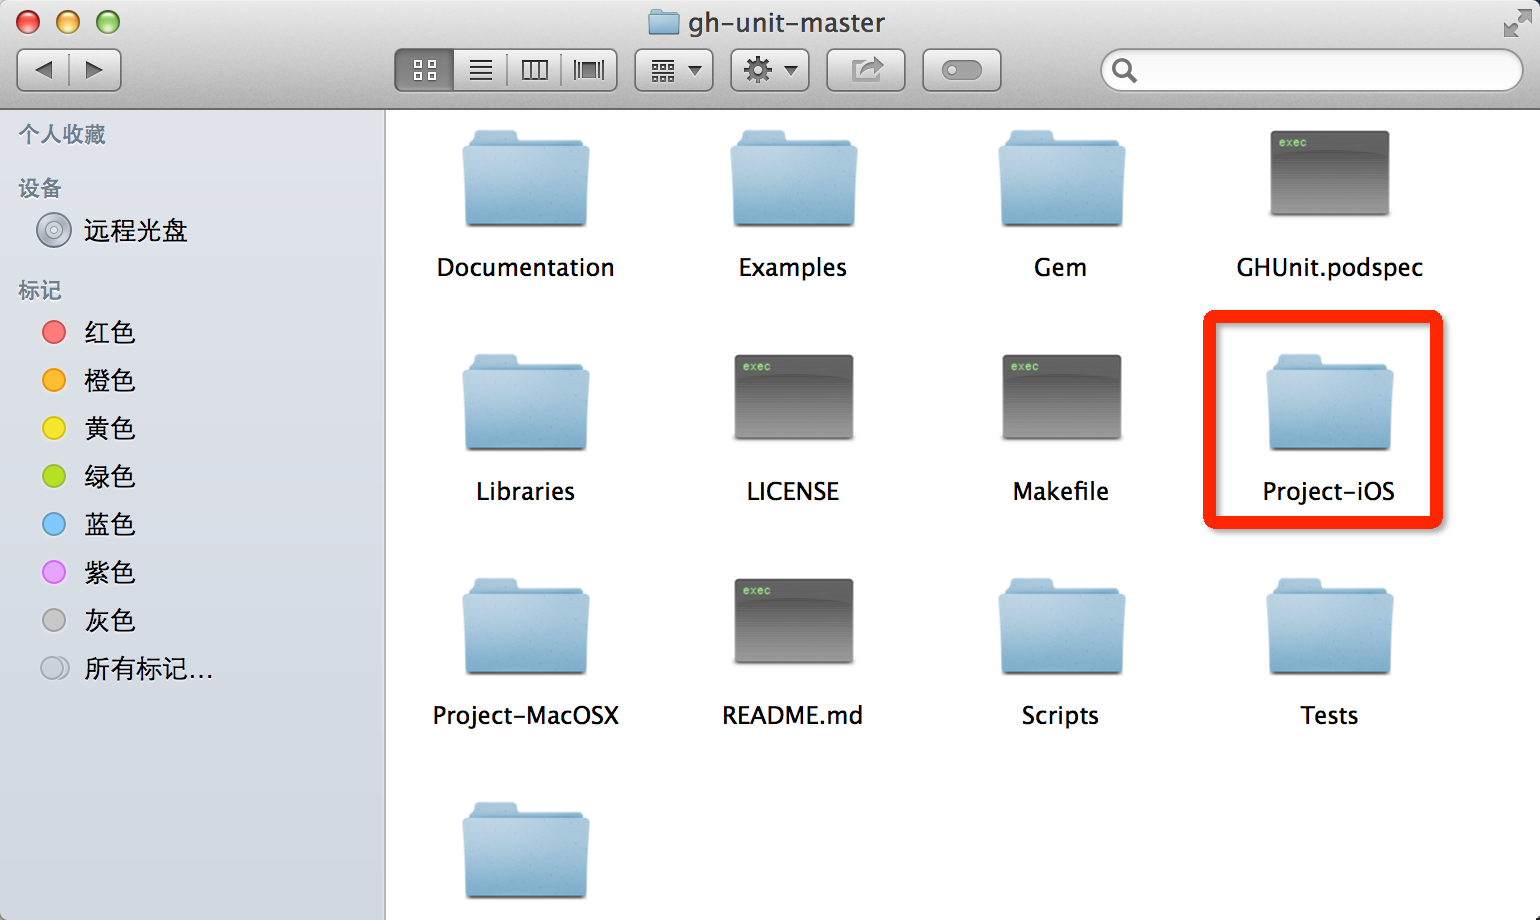
Task: Click the GHUnit.podspec name label
Action: tap(1330, 267)
